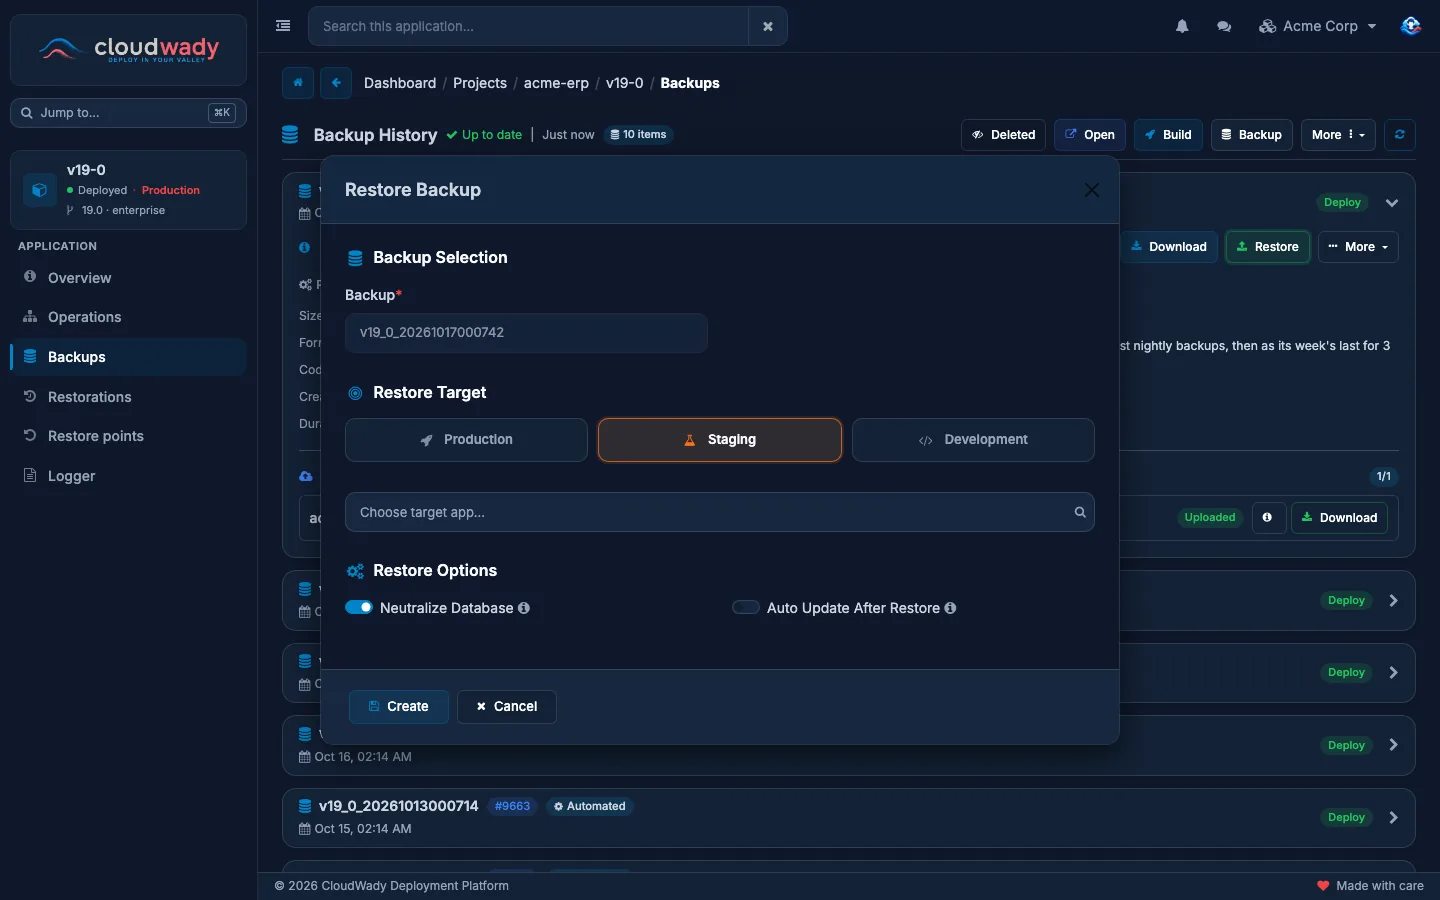Click info icon next to Neutralize Database
The width and height of the screenshot is (1440, 900).
[x=524, y=608]
